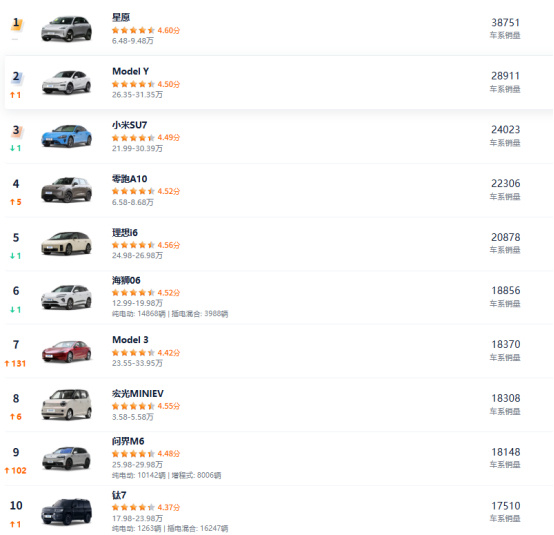The height and width of the screenshot is (535, 554).
Task: Click the up 131 rank change indicator
Action: pos(15,363)
